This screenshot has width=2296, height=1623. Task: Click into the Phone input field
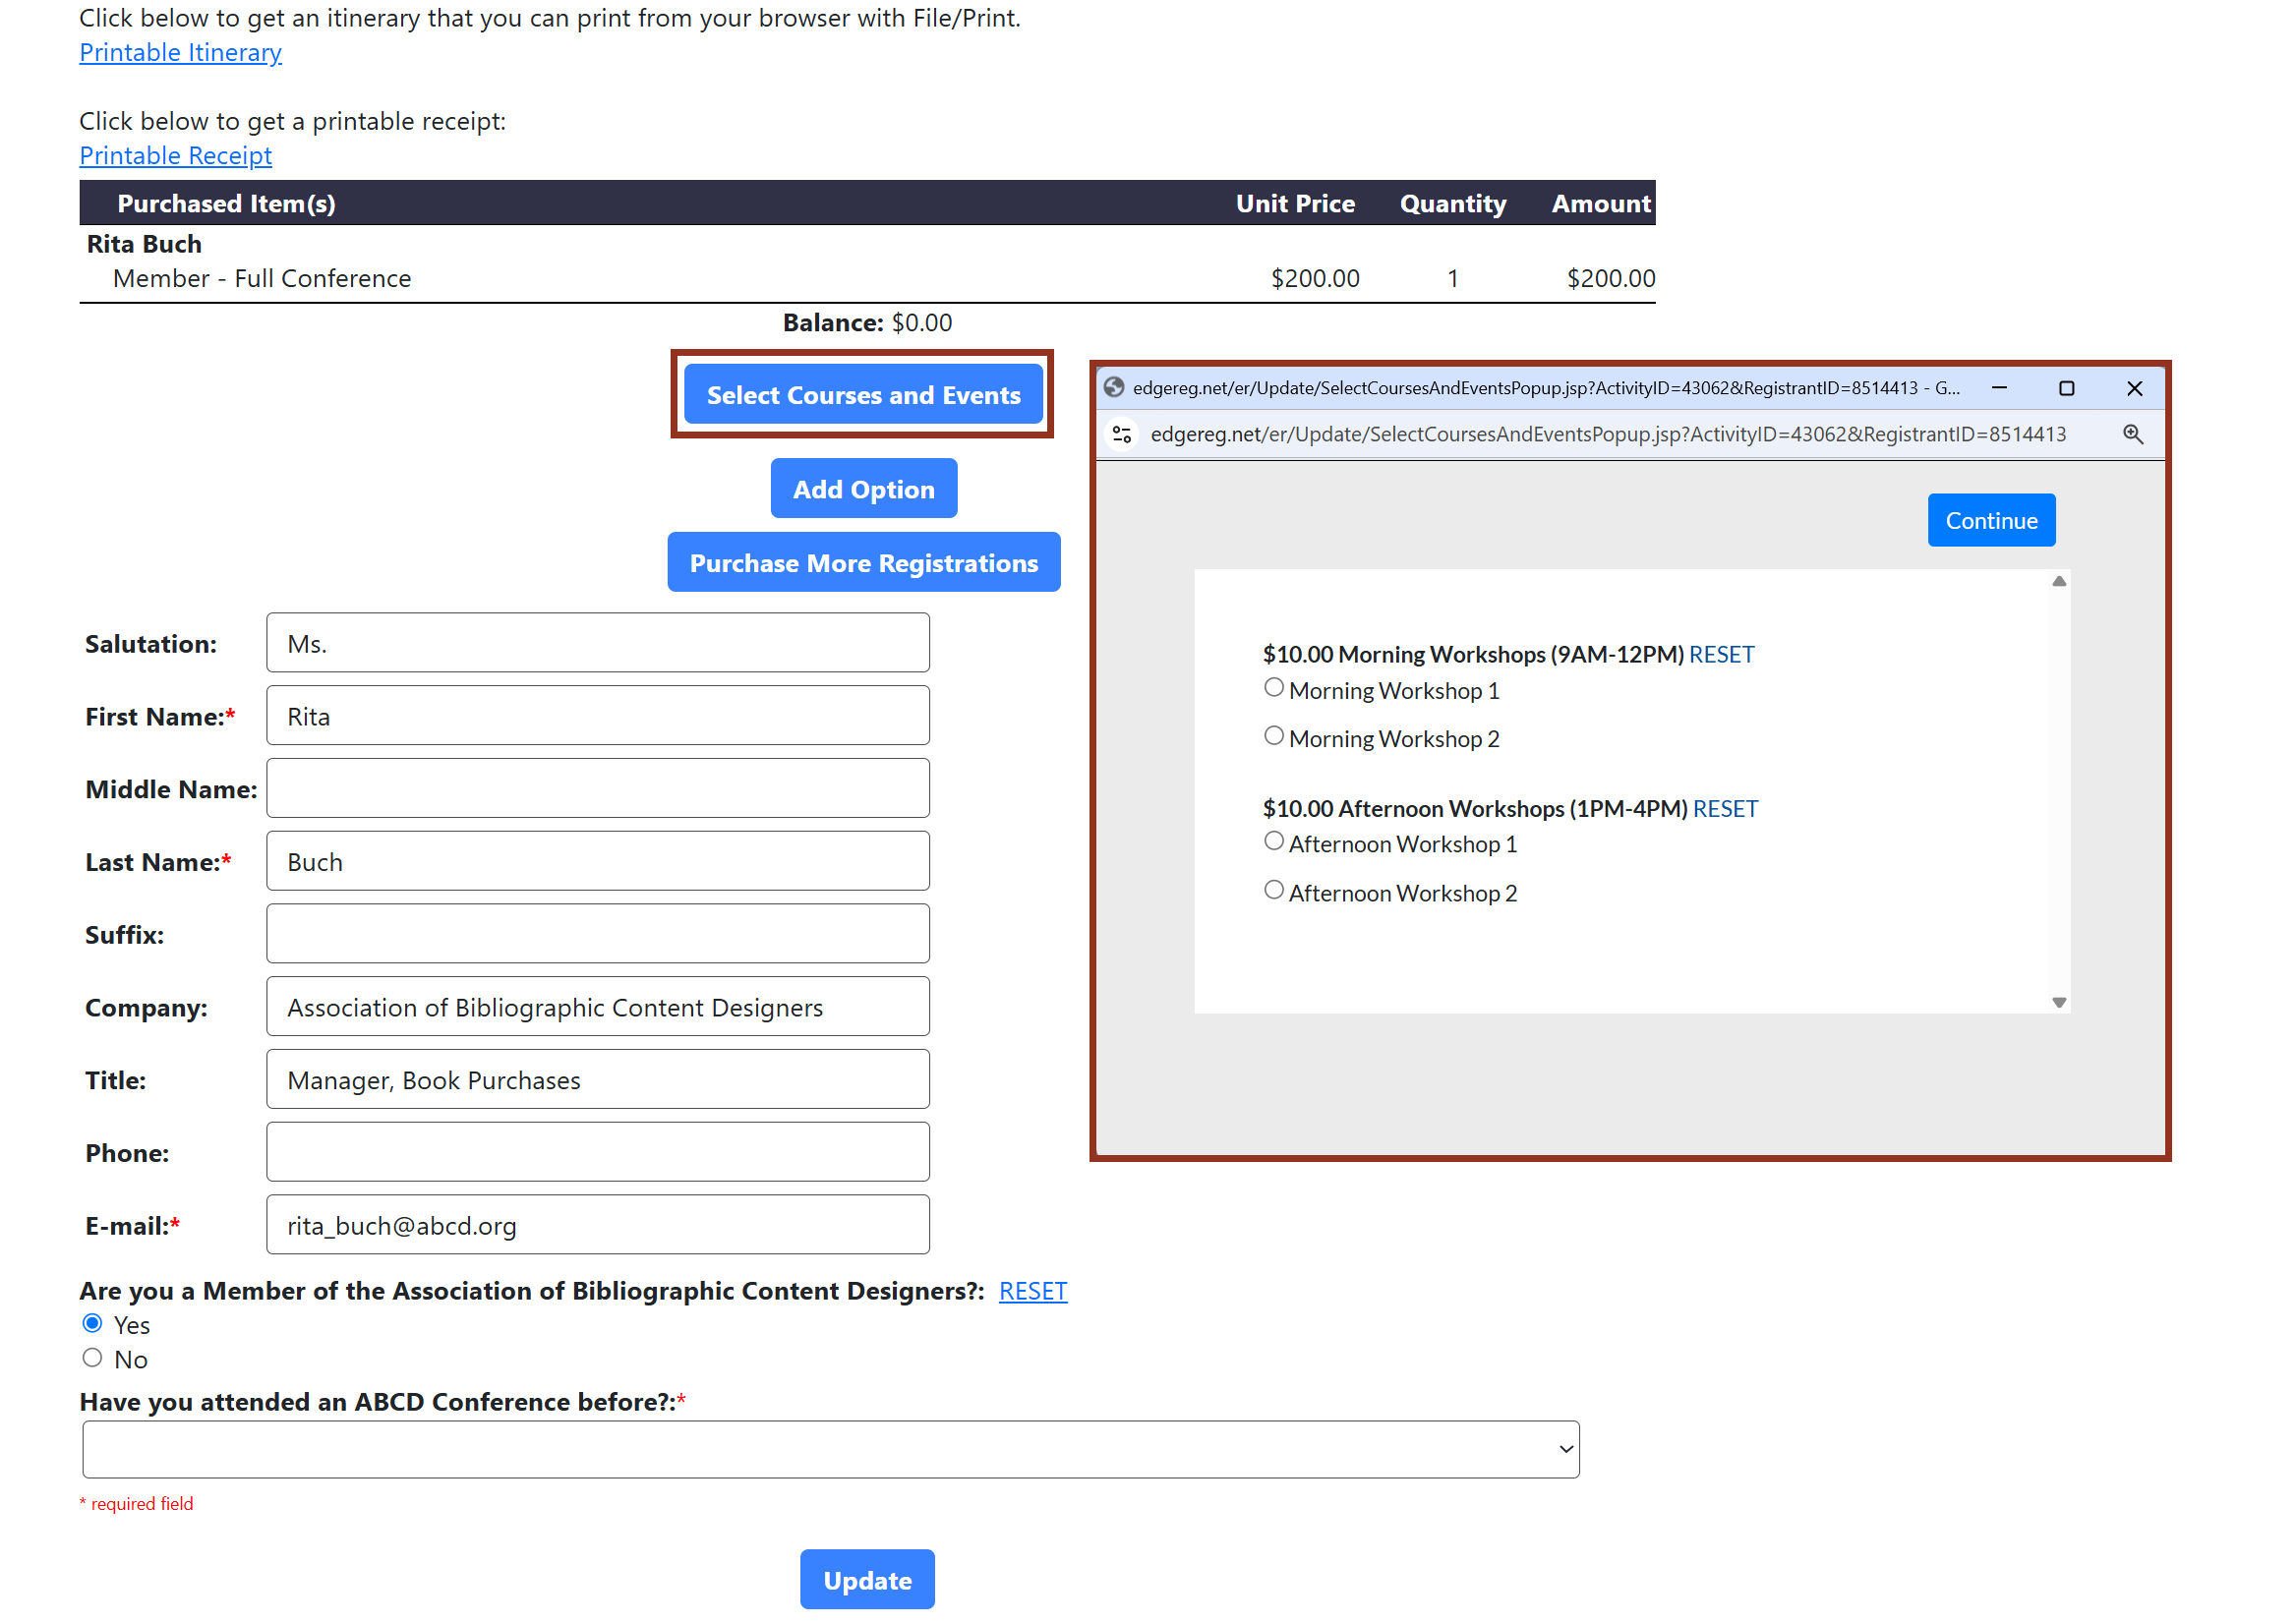click(x=597, y=1152)
